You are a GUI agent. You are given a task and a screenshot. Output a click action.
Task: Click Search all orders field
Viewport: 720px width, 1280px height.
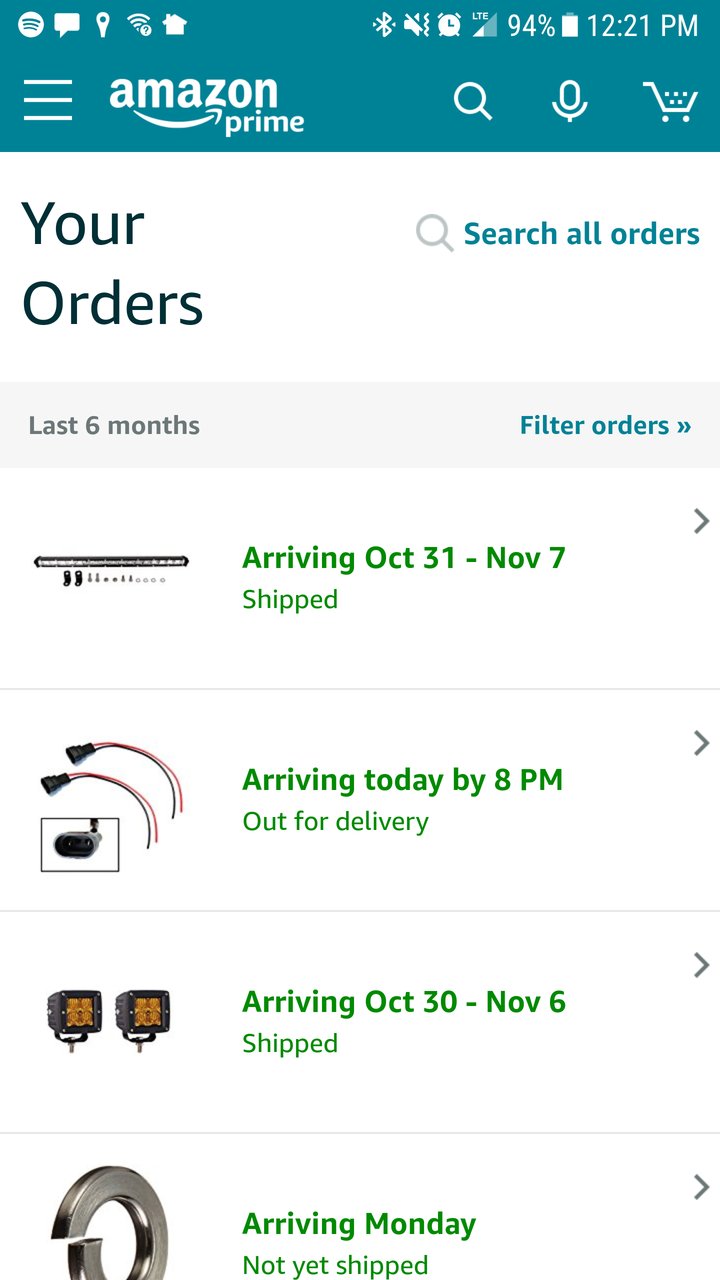click(558, 234)
